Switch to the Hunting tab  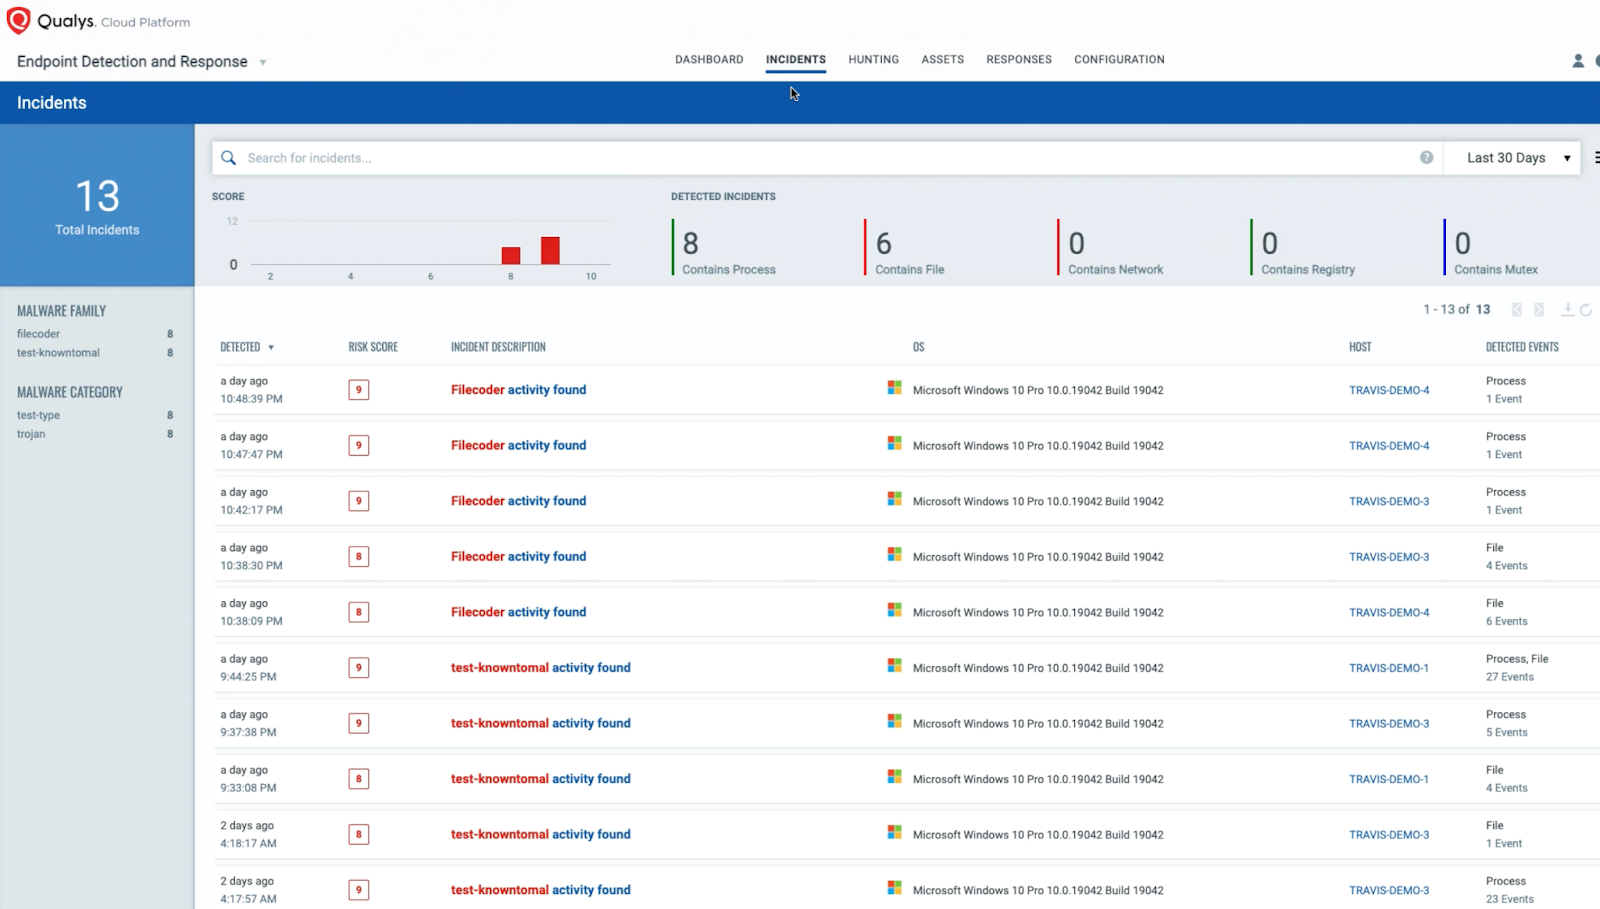[x=873, y=60]
